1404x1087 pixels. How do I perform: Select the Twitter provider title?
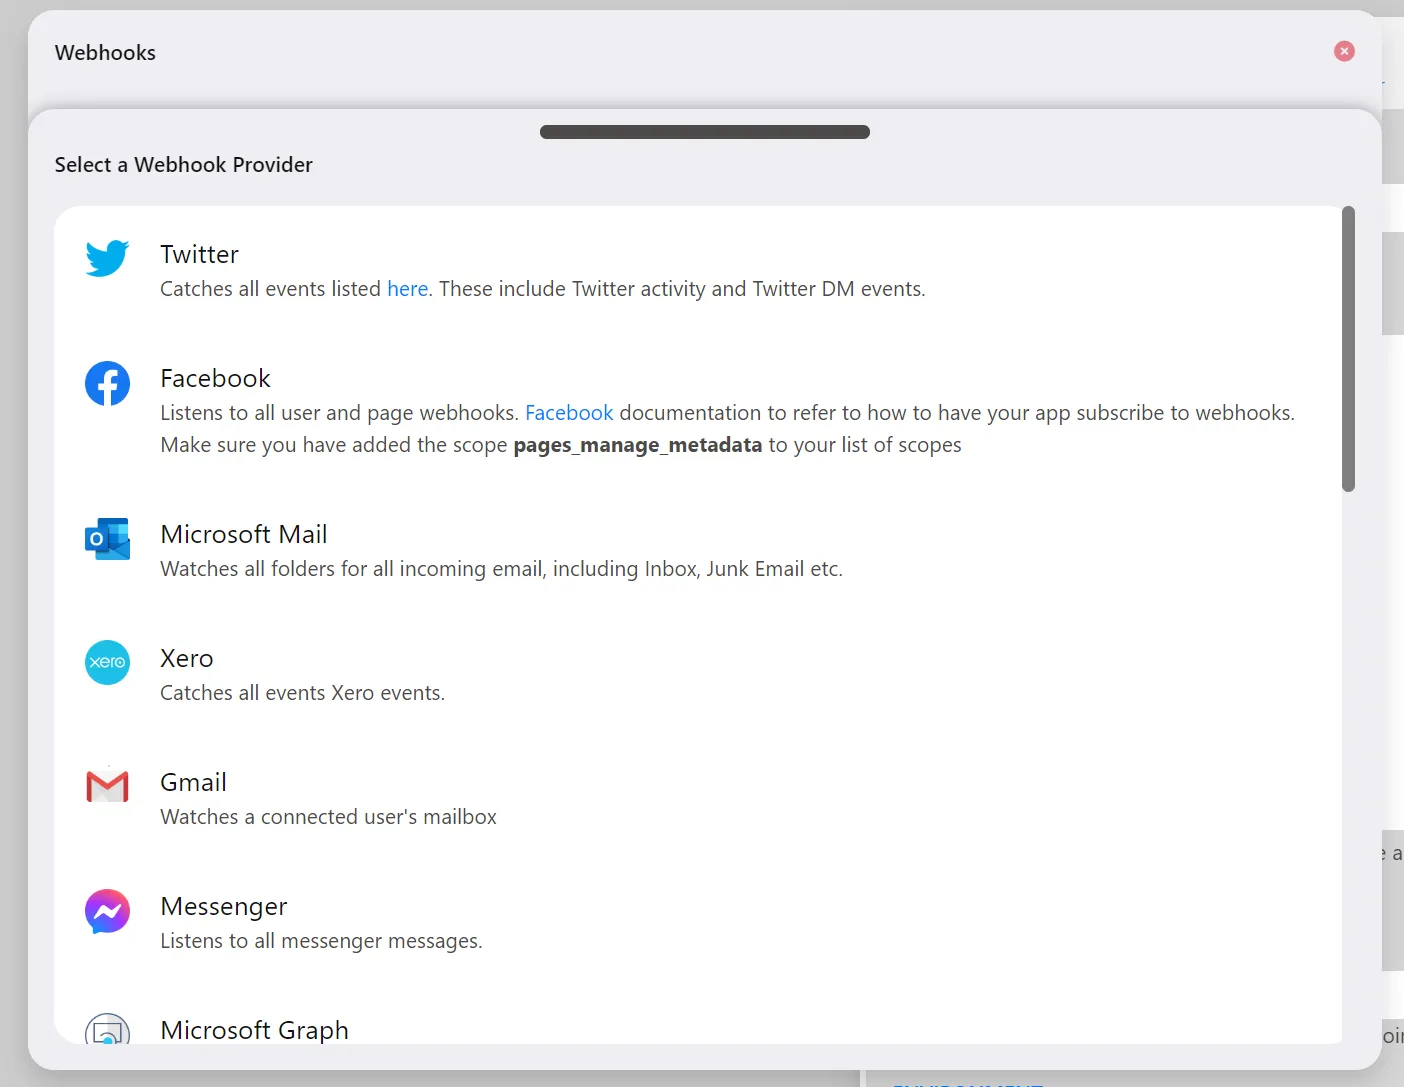pos(199,254)
